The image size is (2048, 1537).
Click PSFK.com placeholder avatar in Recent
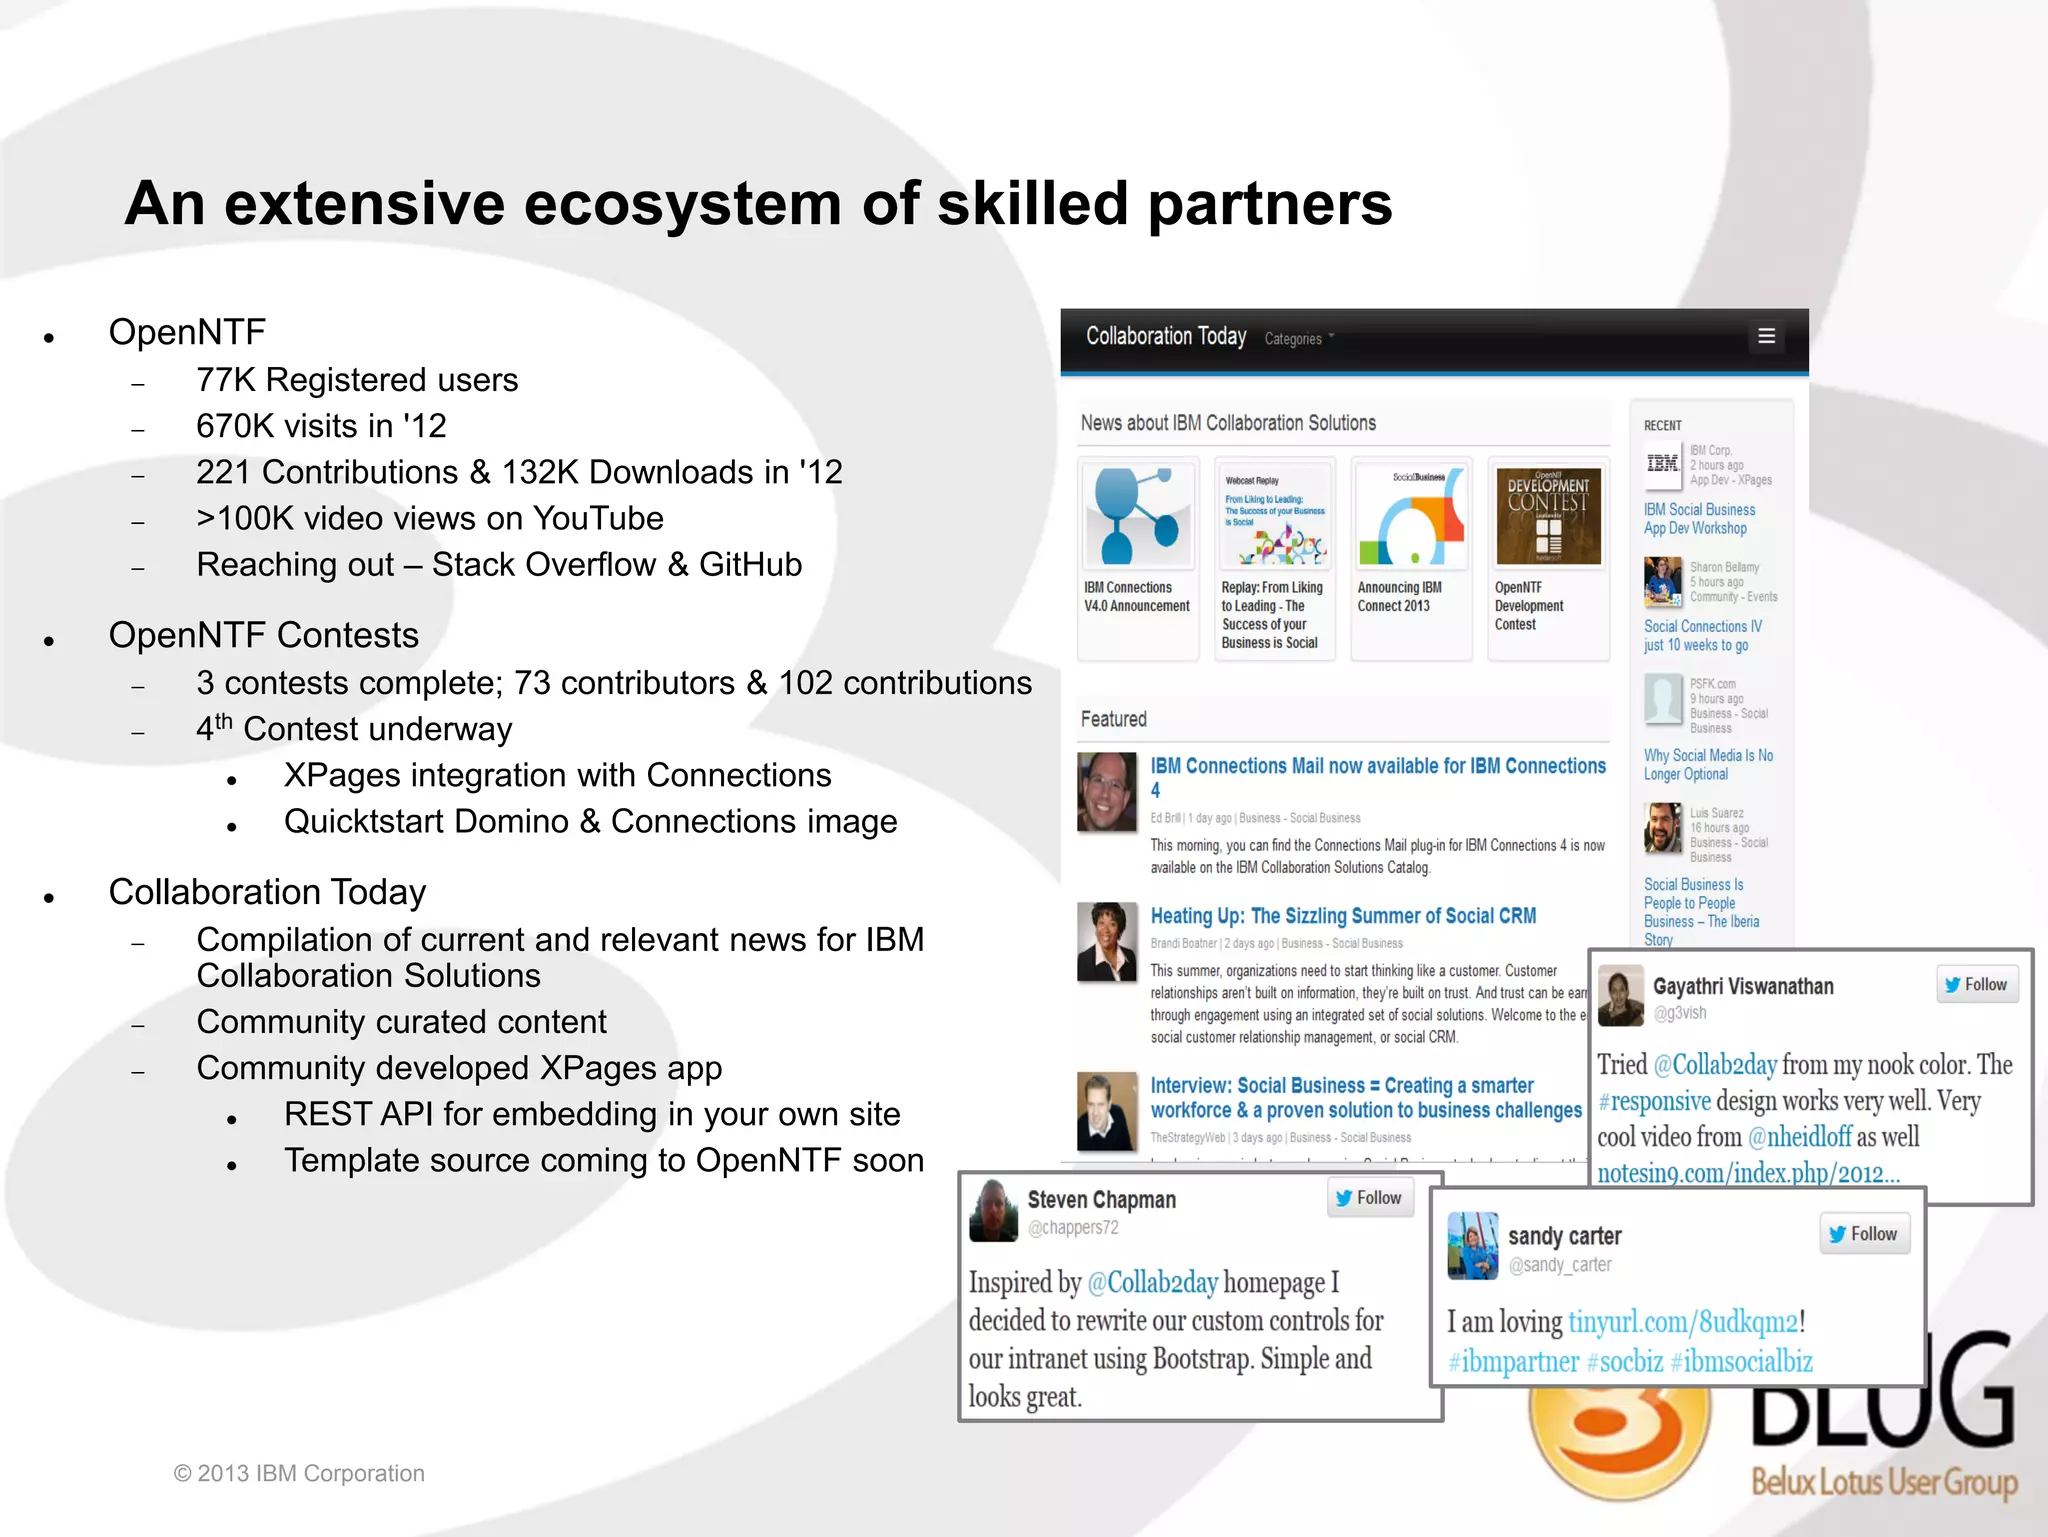pyautogui.click(x=1663, y=699)
